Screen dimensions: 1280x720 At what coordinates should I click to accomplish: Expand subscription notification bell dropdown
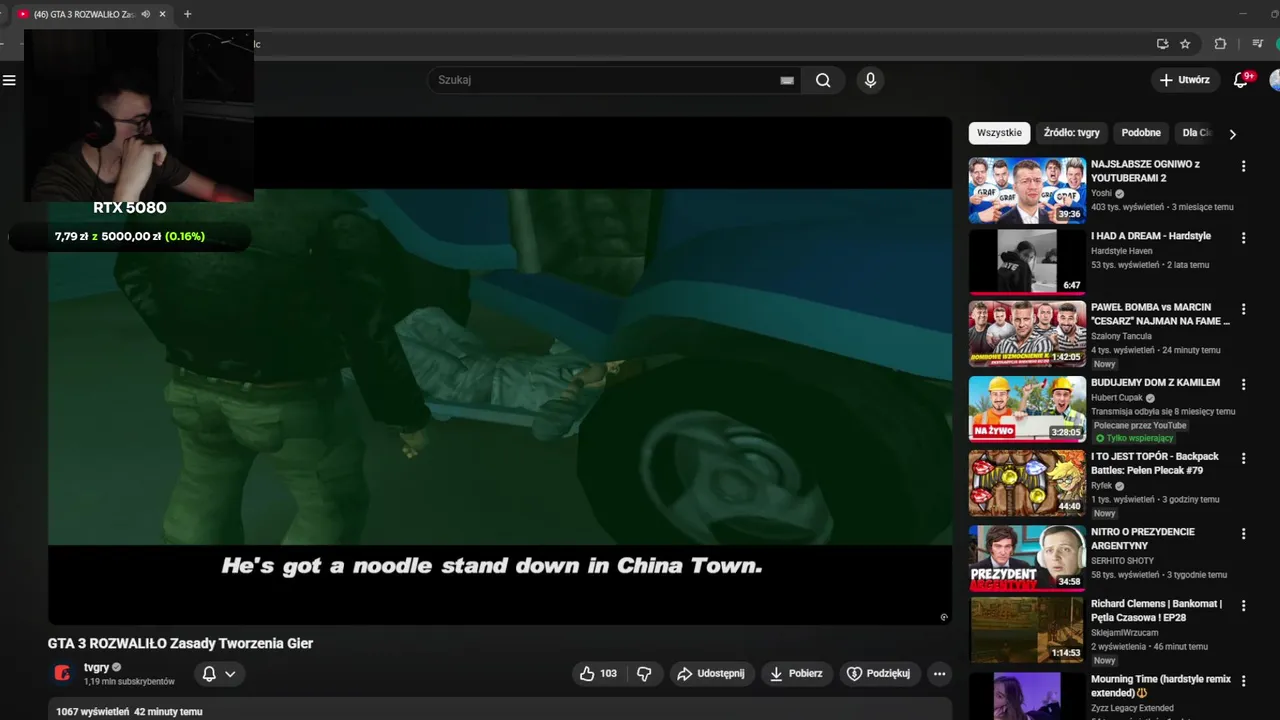click(x=218, y=674)
